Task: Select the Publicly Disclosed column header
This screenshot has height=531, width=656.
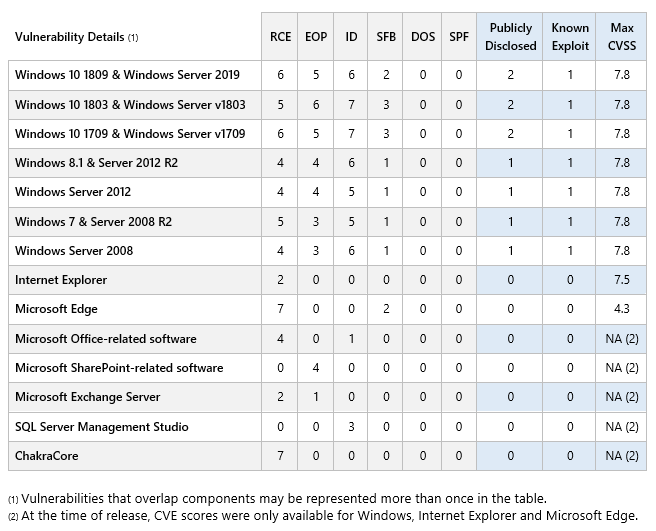Action: click(x=510, y=37)
